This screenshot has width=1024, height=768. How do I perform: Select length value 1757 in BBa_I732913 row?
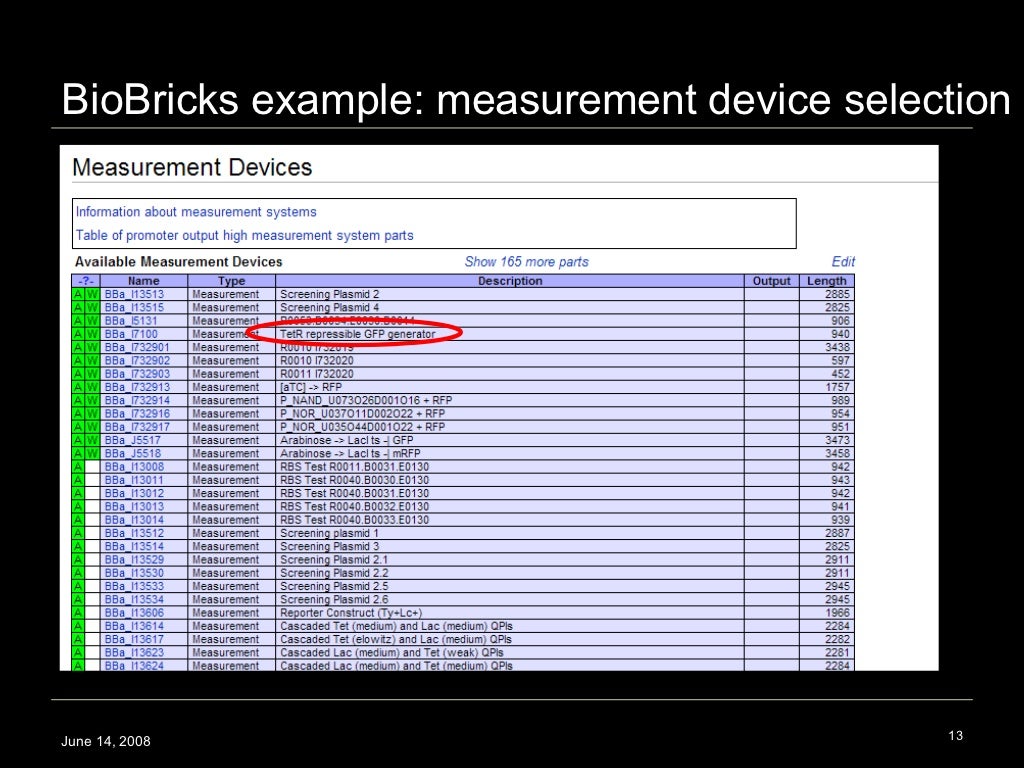tap(837, 387)
